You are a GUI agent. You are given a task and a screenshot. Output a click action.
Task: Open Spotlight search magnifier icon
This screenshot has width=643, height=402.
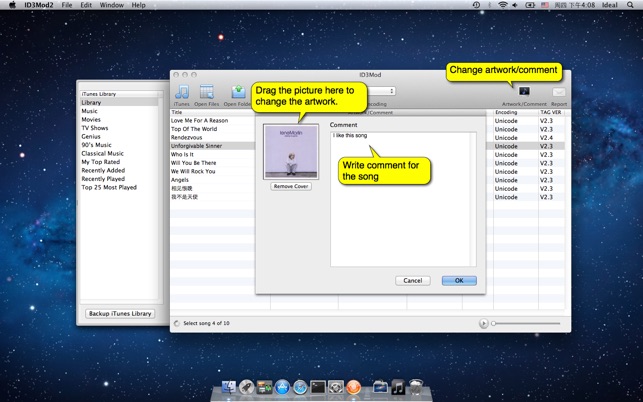tap(630, 5)
